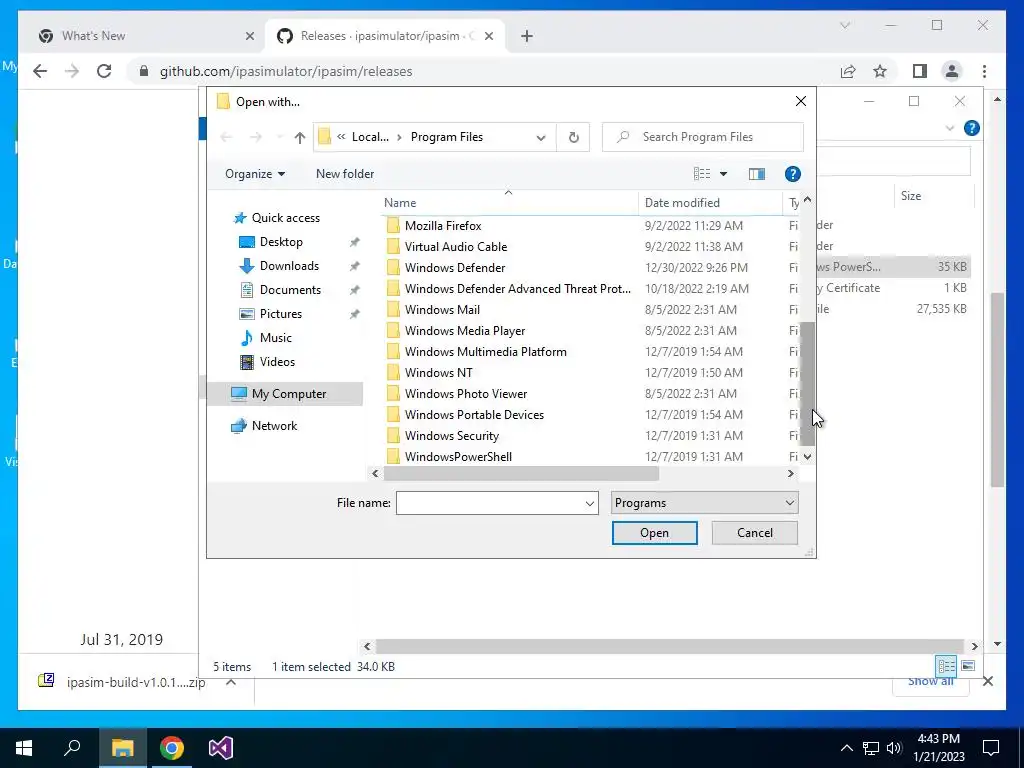This screenshot has width=1024, height=768.
Task: Open the Organize menu
Action: [x=255, y=174]
